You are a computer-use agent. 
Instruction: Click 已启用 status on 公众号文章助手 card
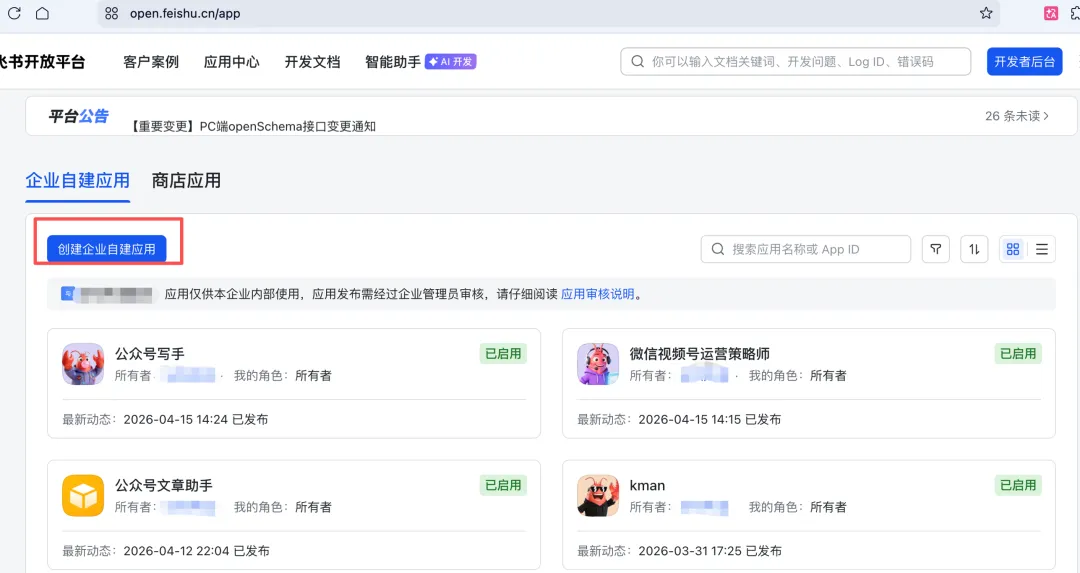click(x=503, y=485)
